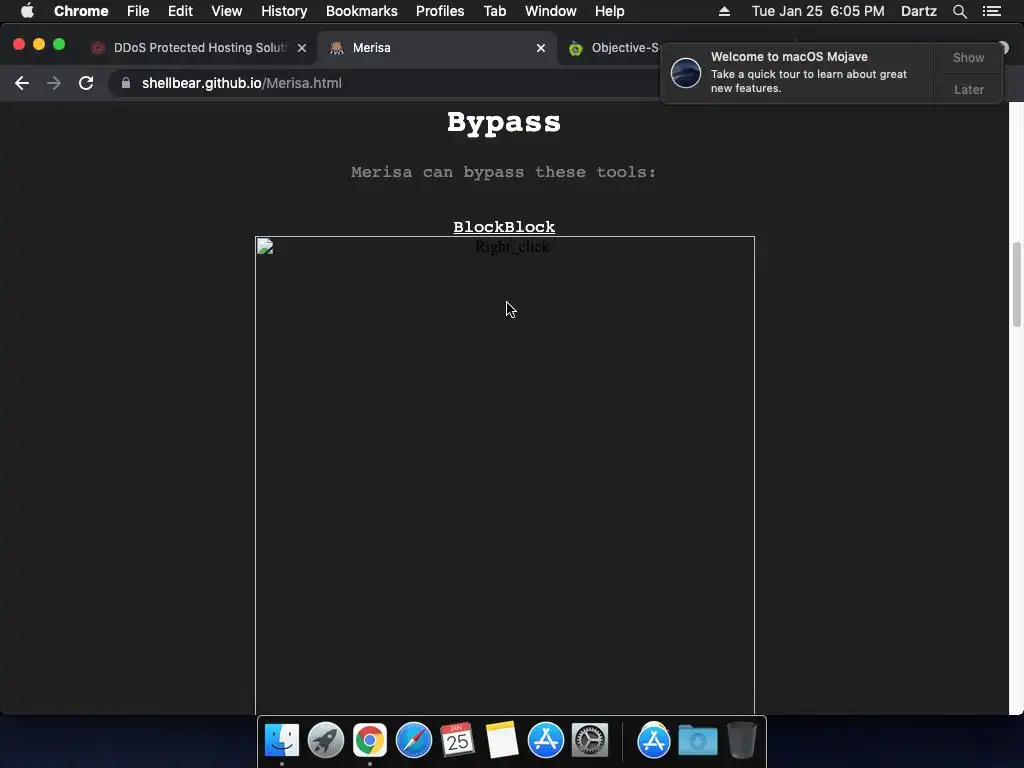Close the DDoS Protected Hosting tab

[302, 48]
